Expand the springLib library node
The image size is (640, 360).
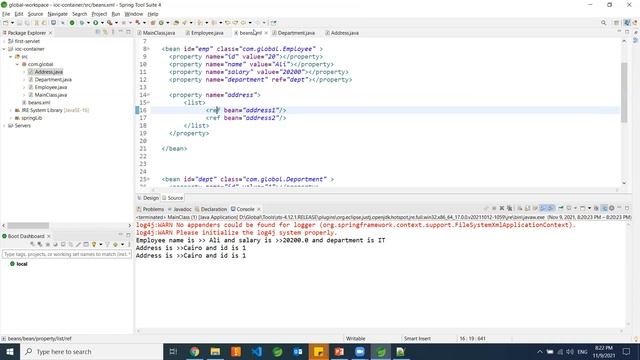11,118
